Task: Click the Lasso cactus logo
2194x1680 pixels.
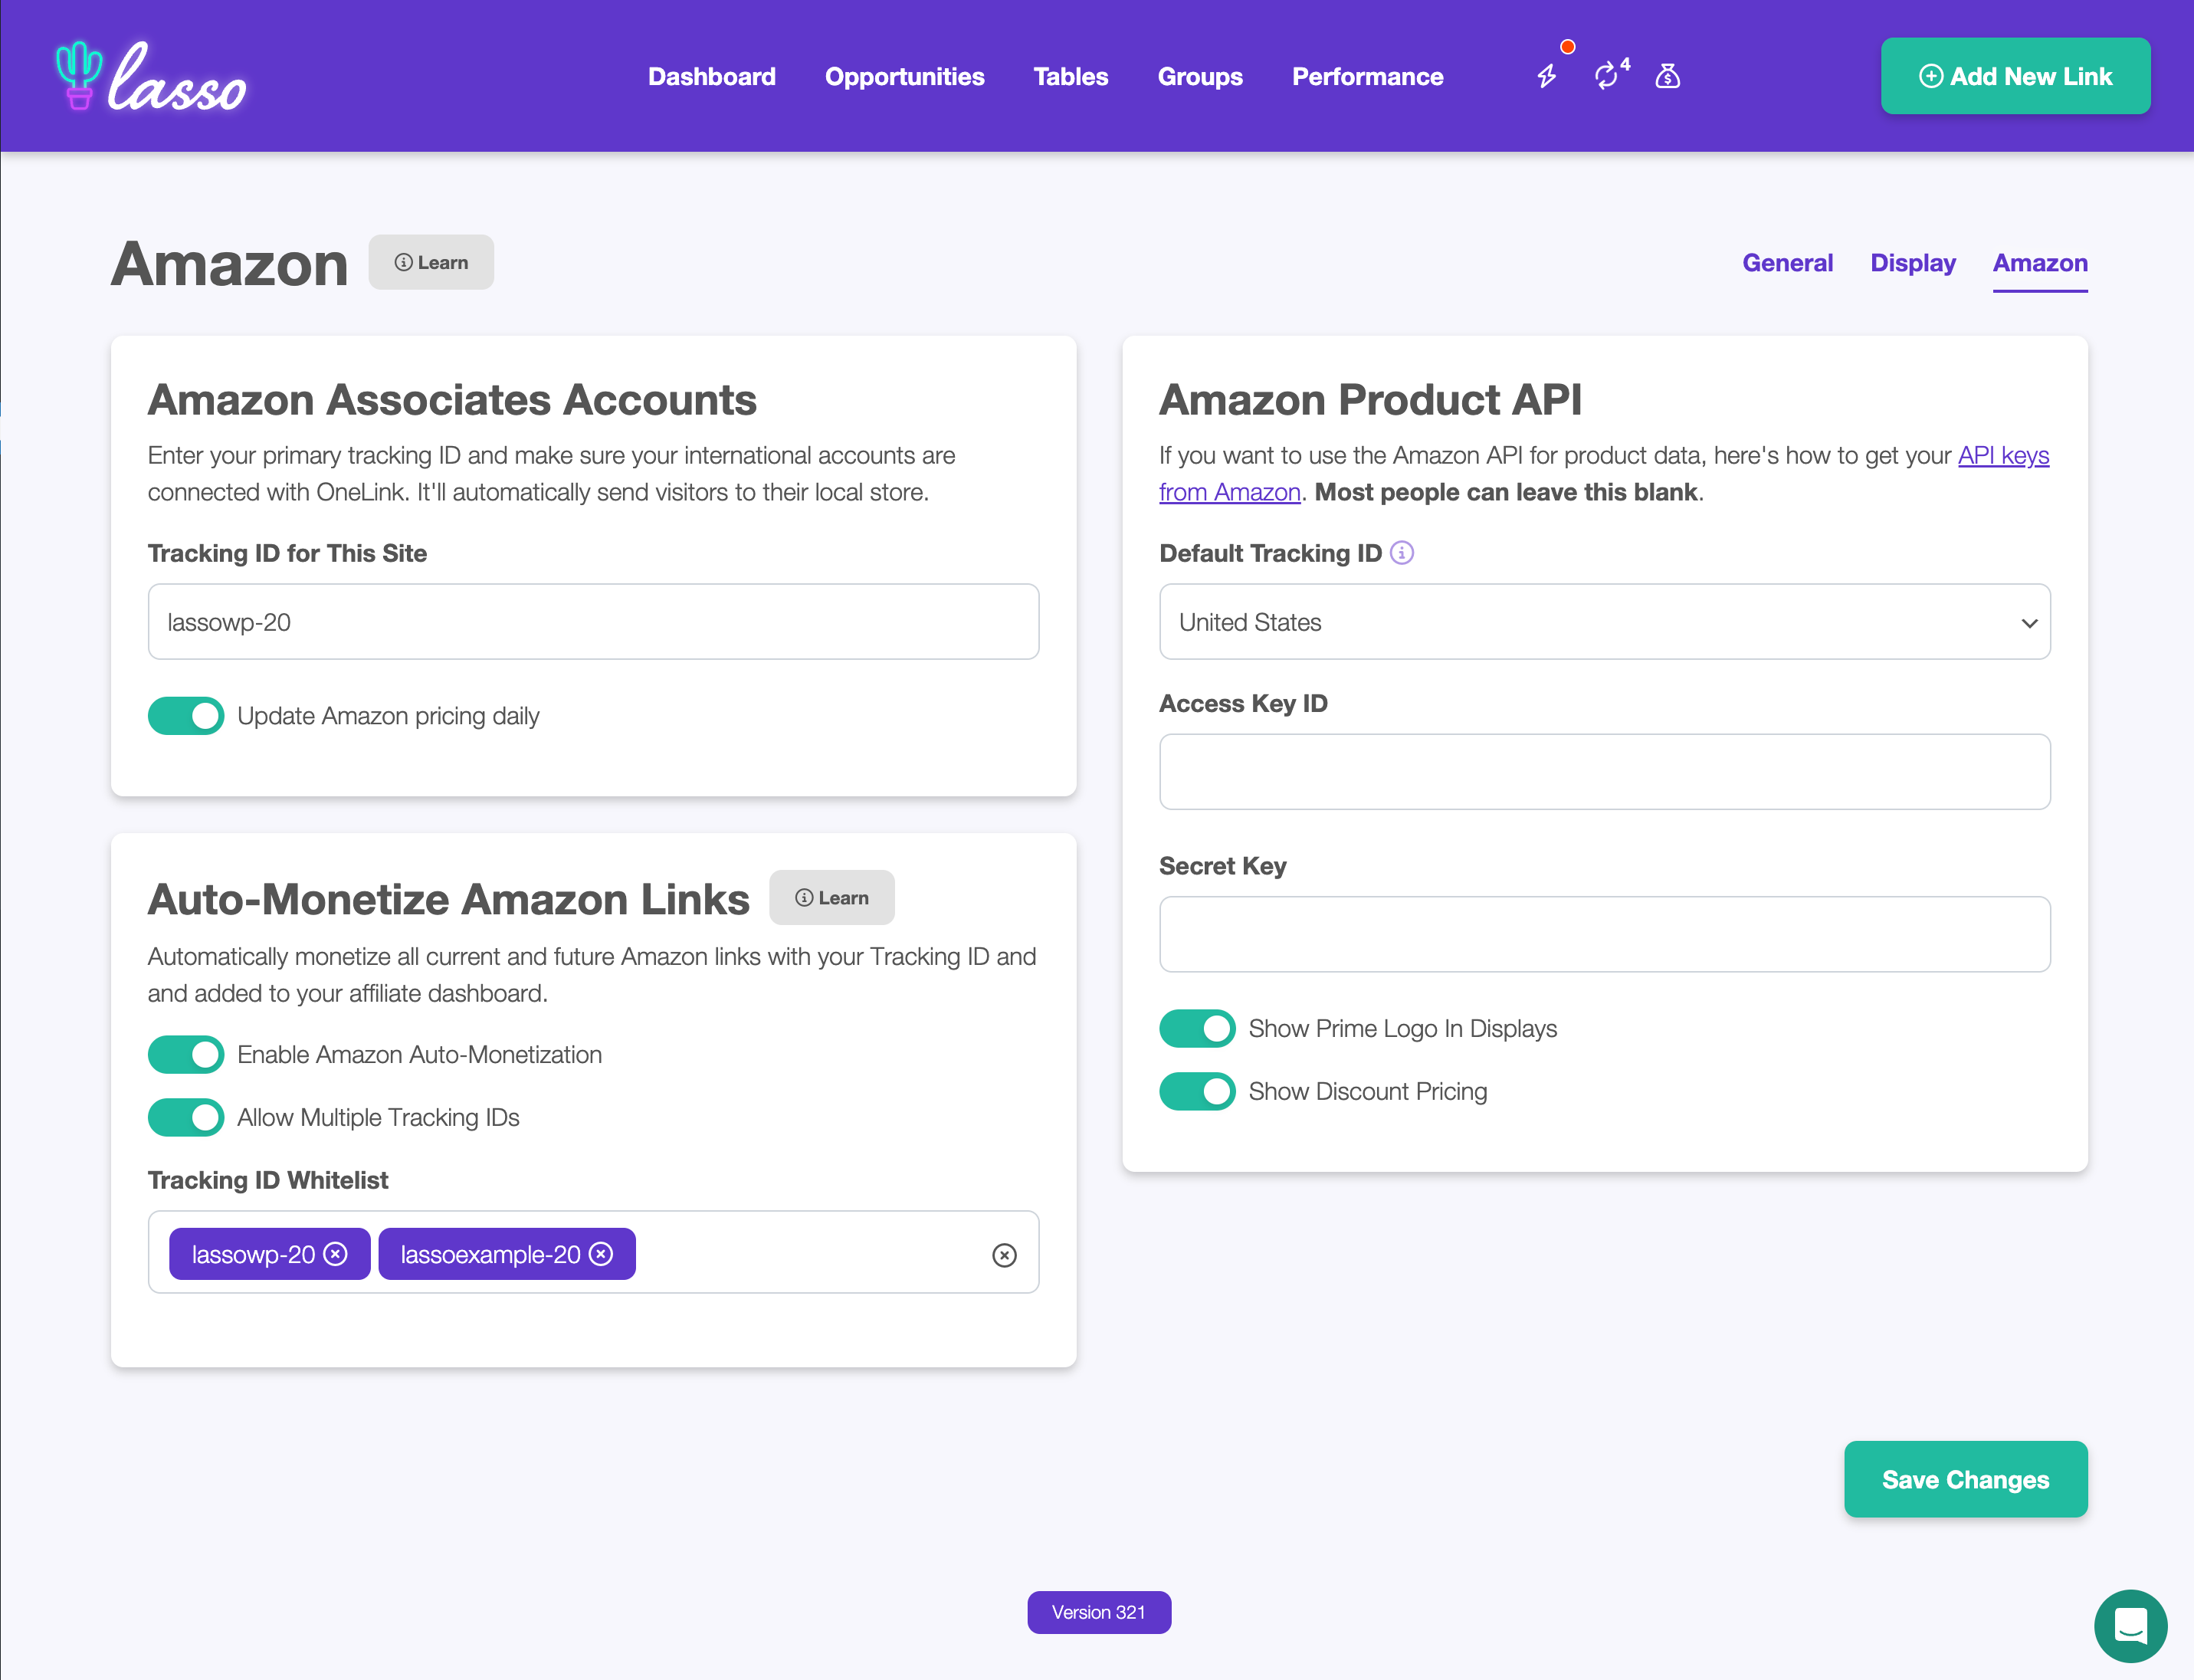Action: click(150, 76)
